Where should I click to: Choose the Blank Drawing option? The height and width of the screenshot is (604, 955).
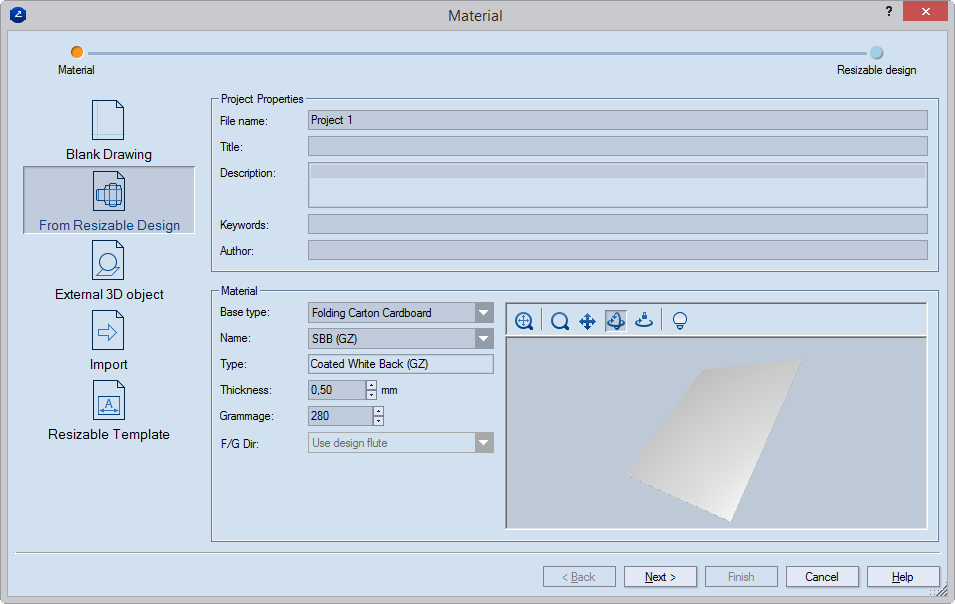click(109, 131)
